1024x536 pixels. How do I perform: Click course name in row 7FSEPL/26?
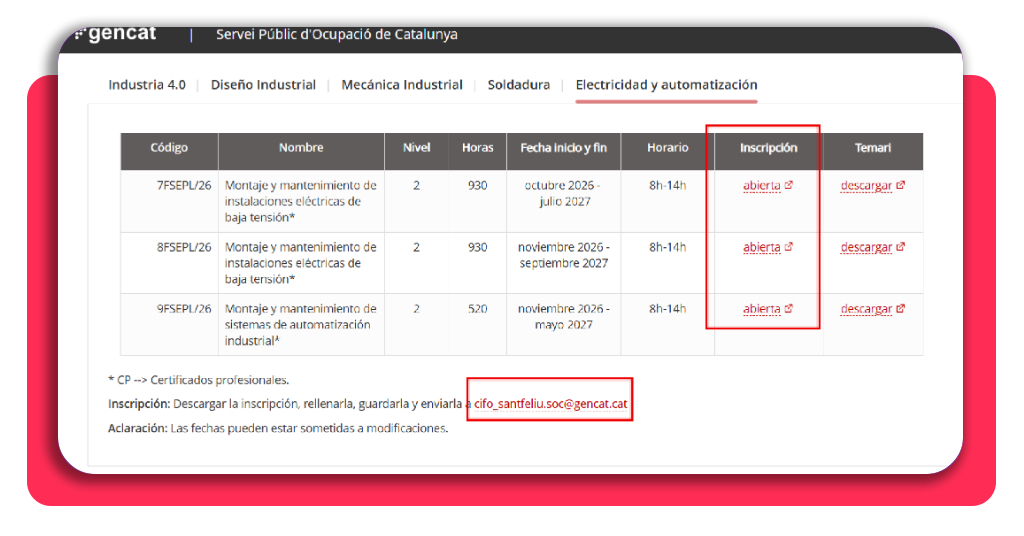[x=300, y=201]
